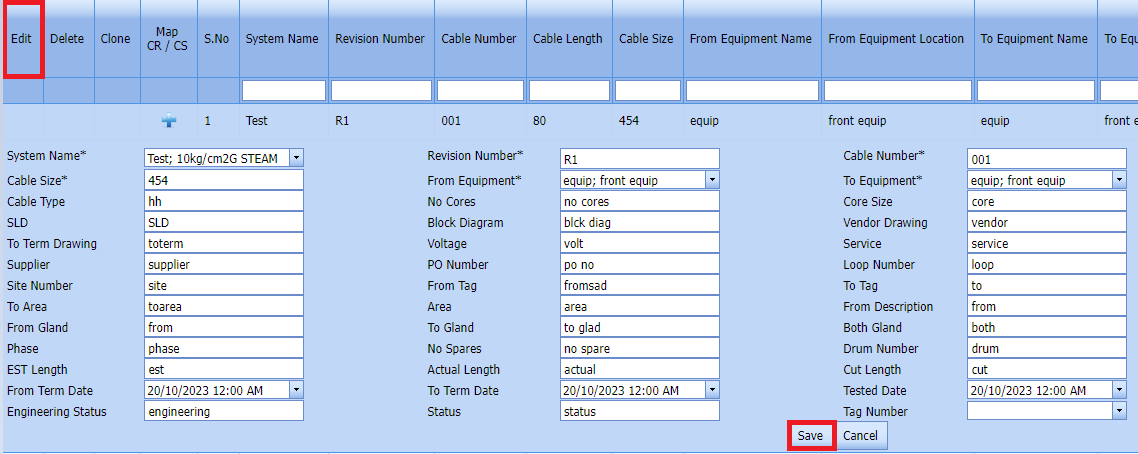Focus the Cable Size input field
This screenshot has width=1138, height=454.
223,180
